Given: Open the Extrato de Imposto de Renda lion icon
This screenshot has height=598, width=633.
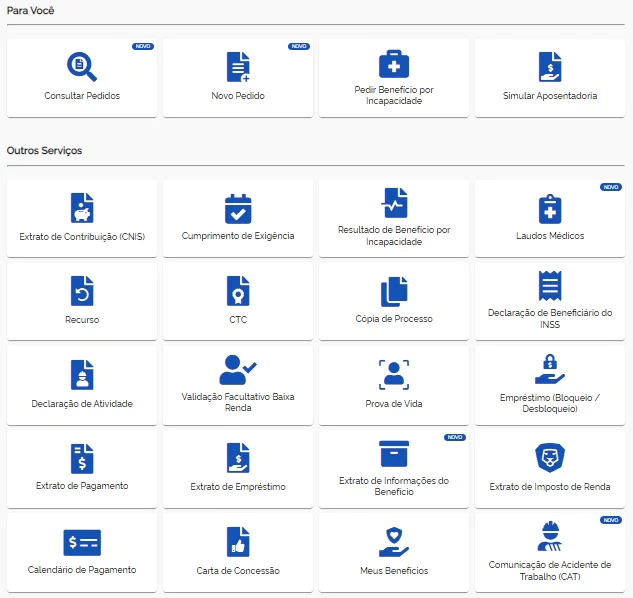Looking at the screenshot, I should pyautogui.click(x=550, y=458).
